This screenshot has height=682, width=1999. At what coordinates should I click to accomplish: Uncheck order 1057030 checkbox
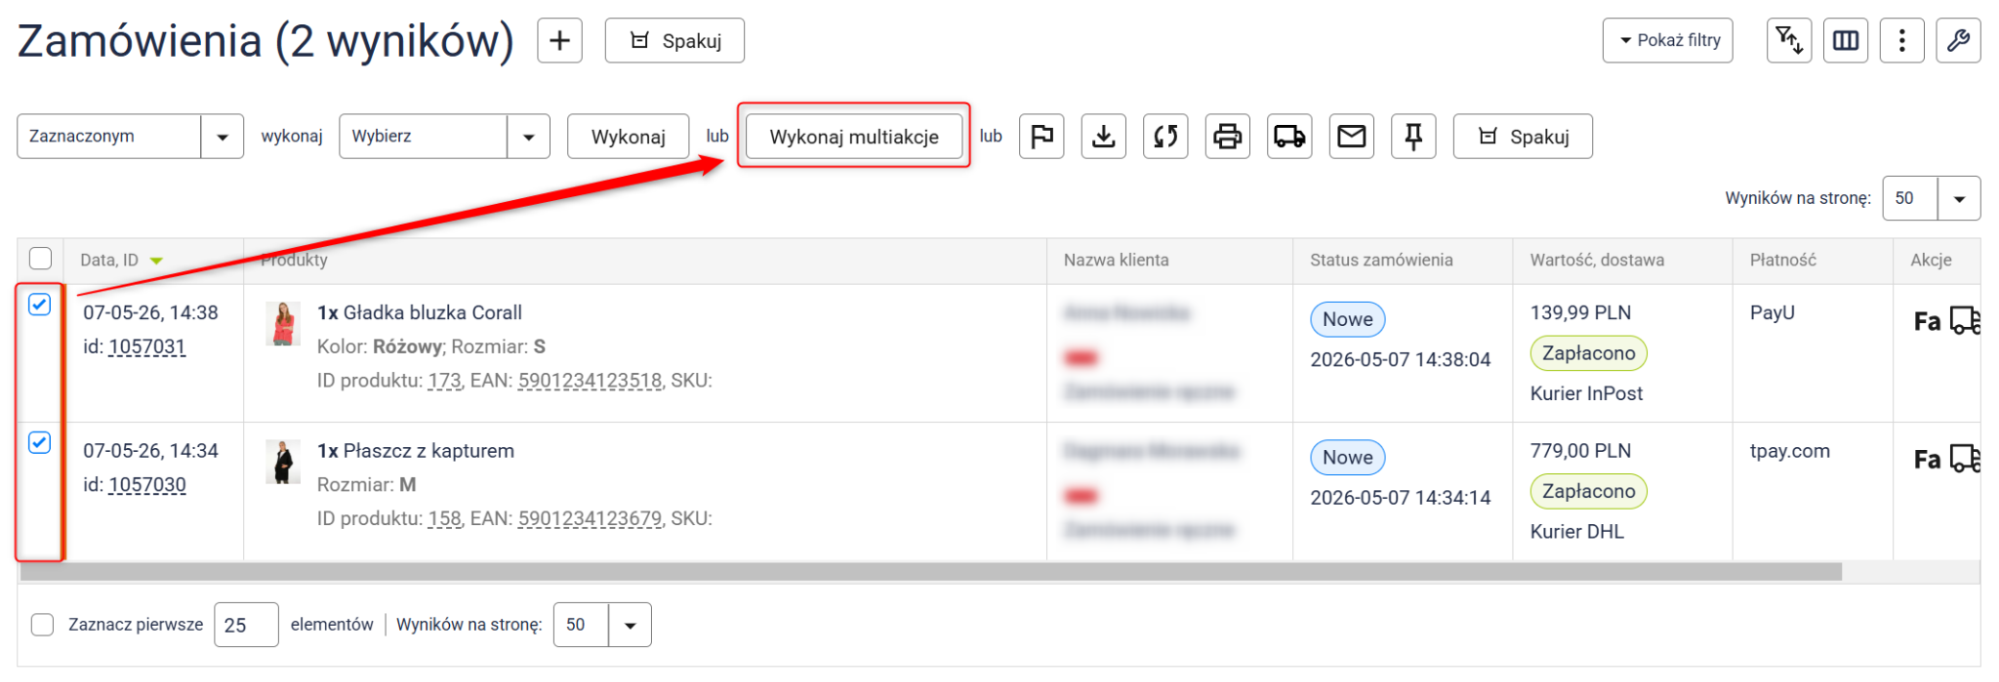point(39,442)
